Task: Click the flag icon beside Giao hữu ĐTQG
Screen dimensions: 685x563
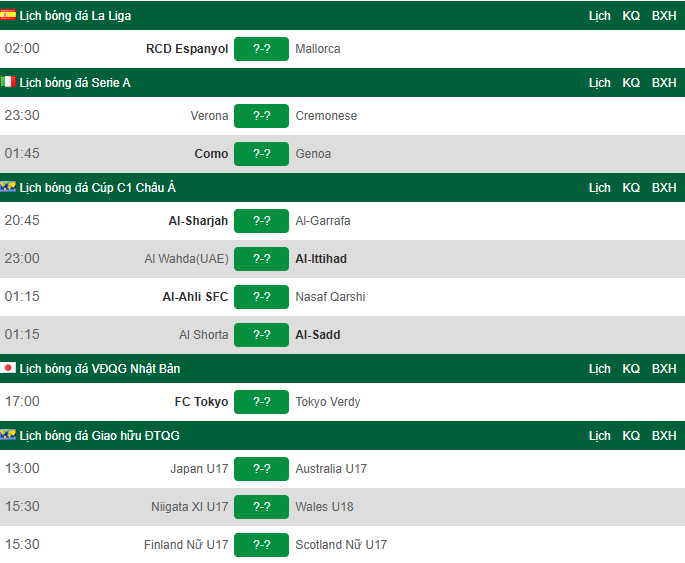Action: [x=8, y=435]
